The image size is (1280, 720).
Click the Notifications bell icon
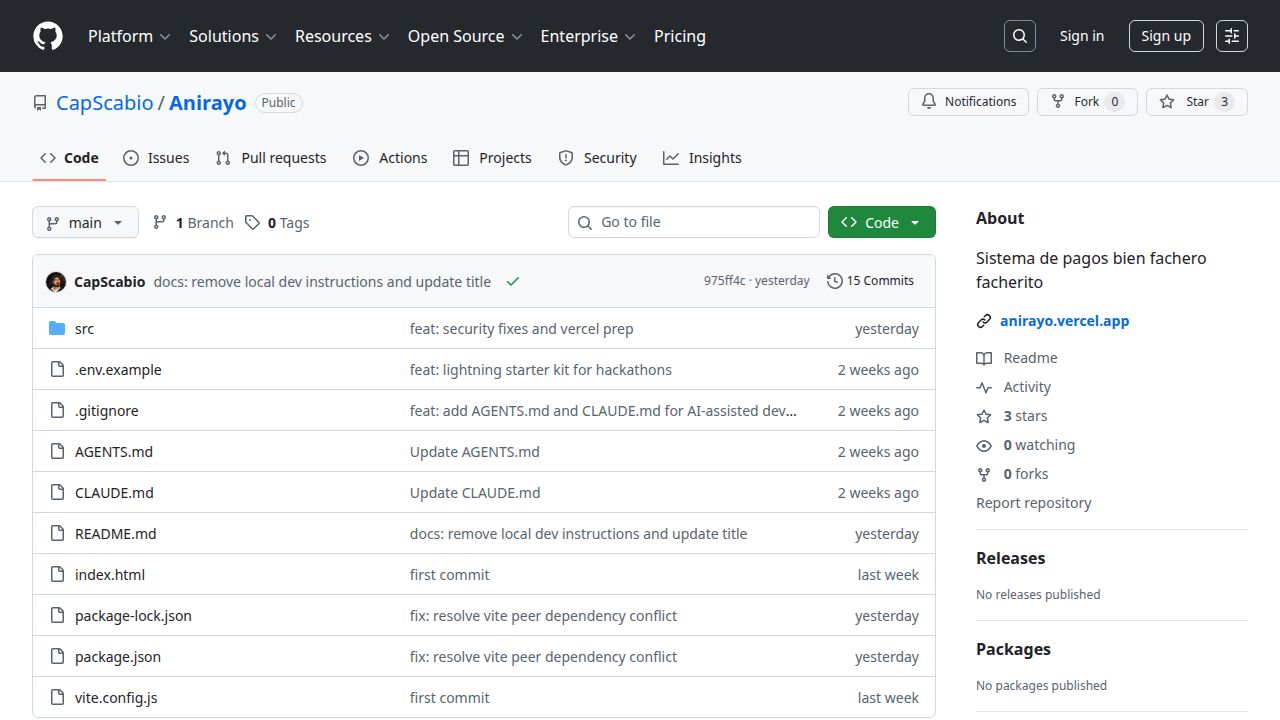928,101
